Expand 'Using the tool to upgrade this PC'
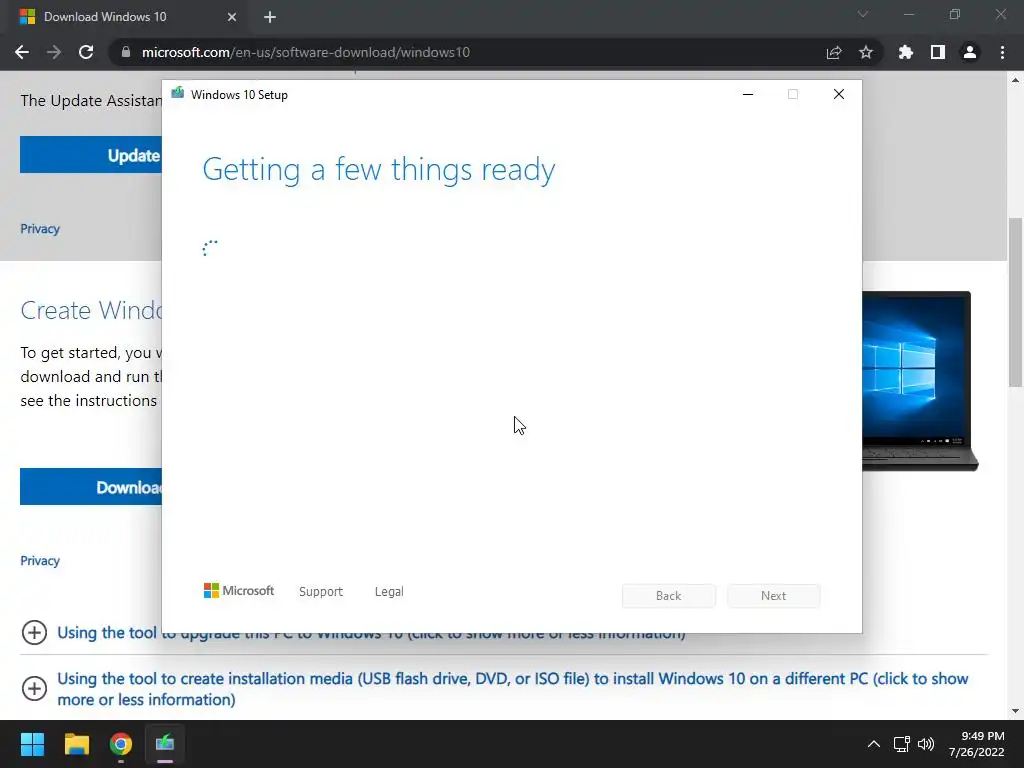Image resolution: width=1024 pixels, height=768 pixels. (x=34, y=632)
